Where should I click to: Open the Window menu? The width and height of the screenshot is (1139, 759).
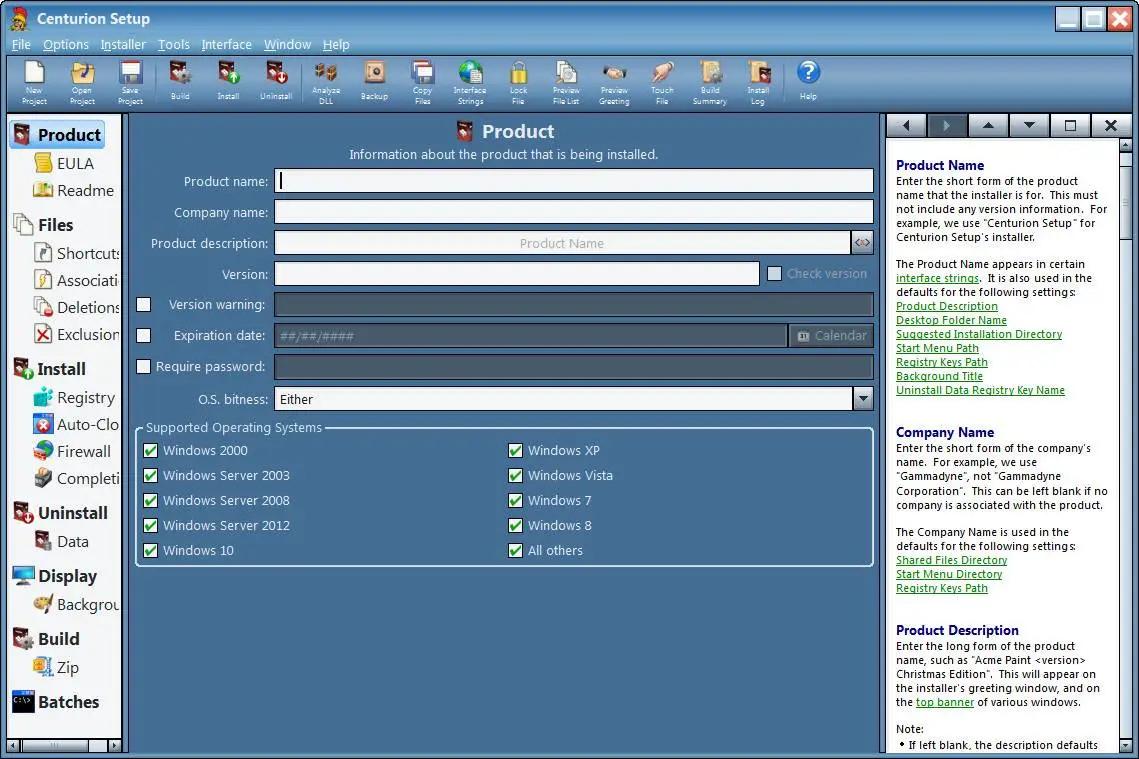point(287,44)
